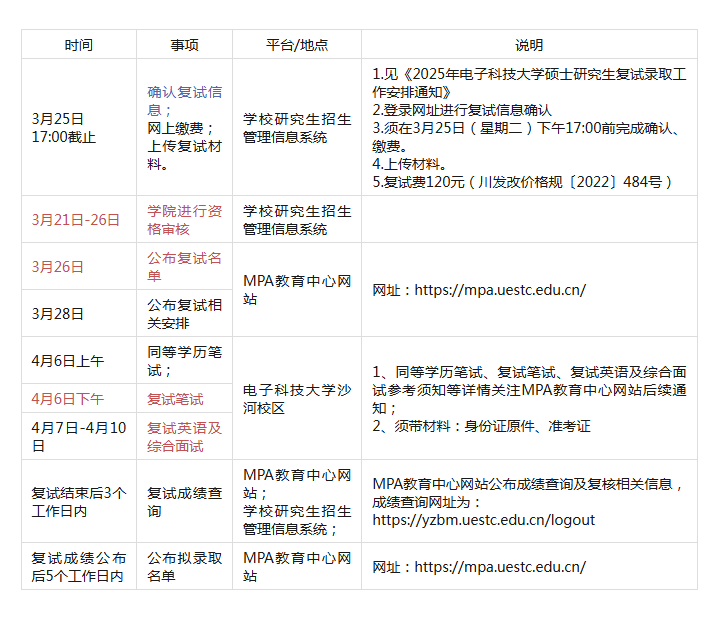Click the 公布复试相关安排 cell
The image size is (723, 637).
tap(184, 313)
